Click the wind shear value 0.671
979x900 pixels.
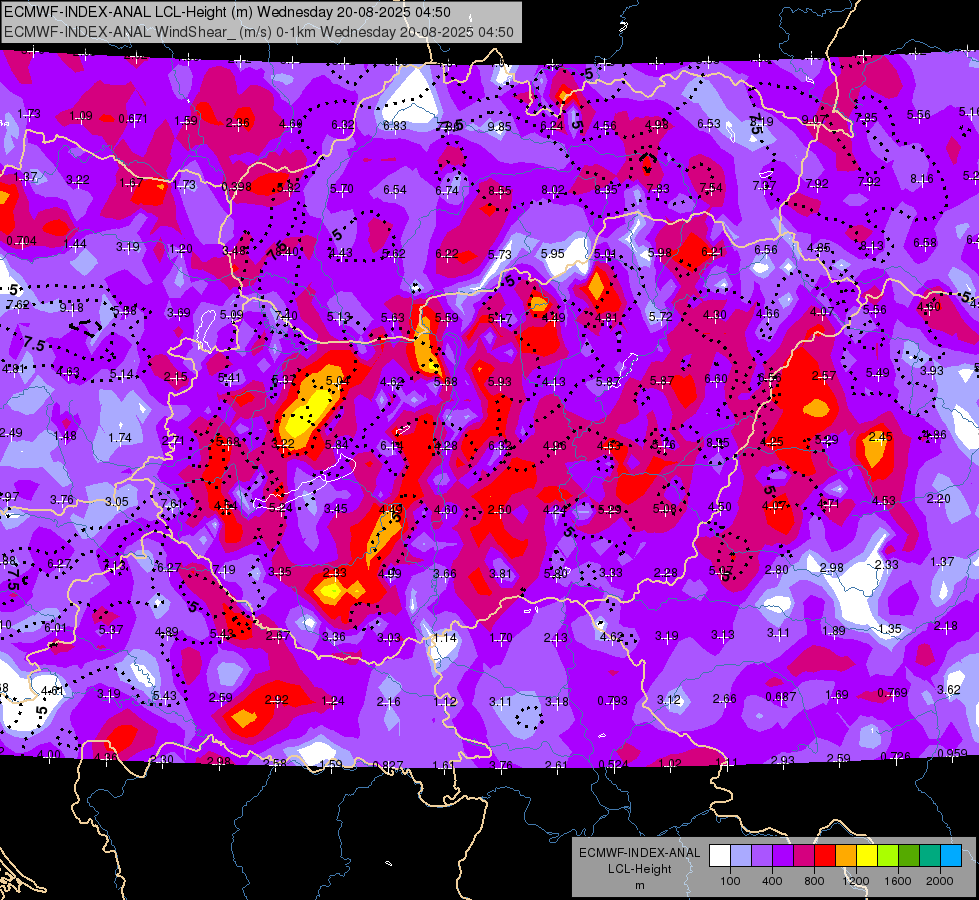point(133,118)
